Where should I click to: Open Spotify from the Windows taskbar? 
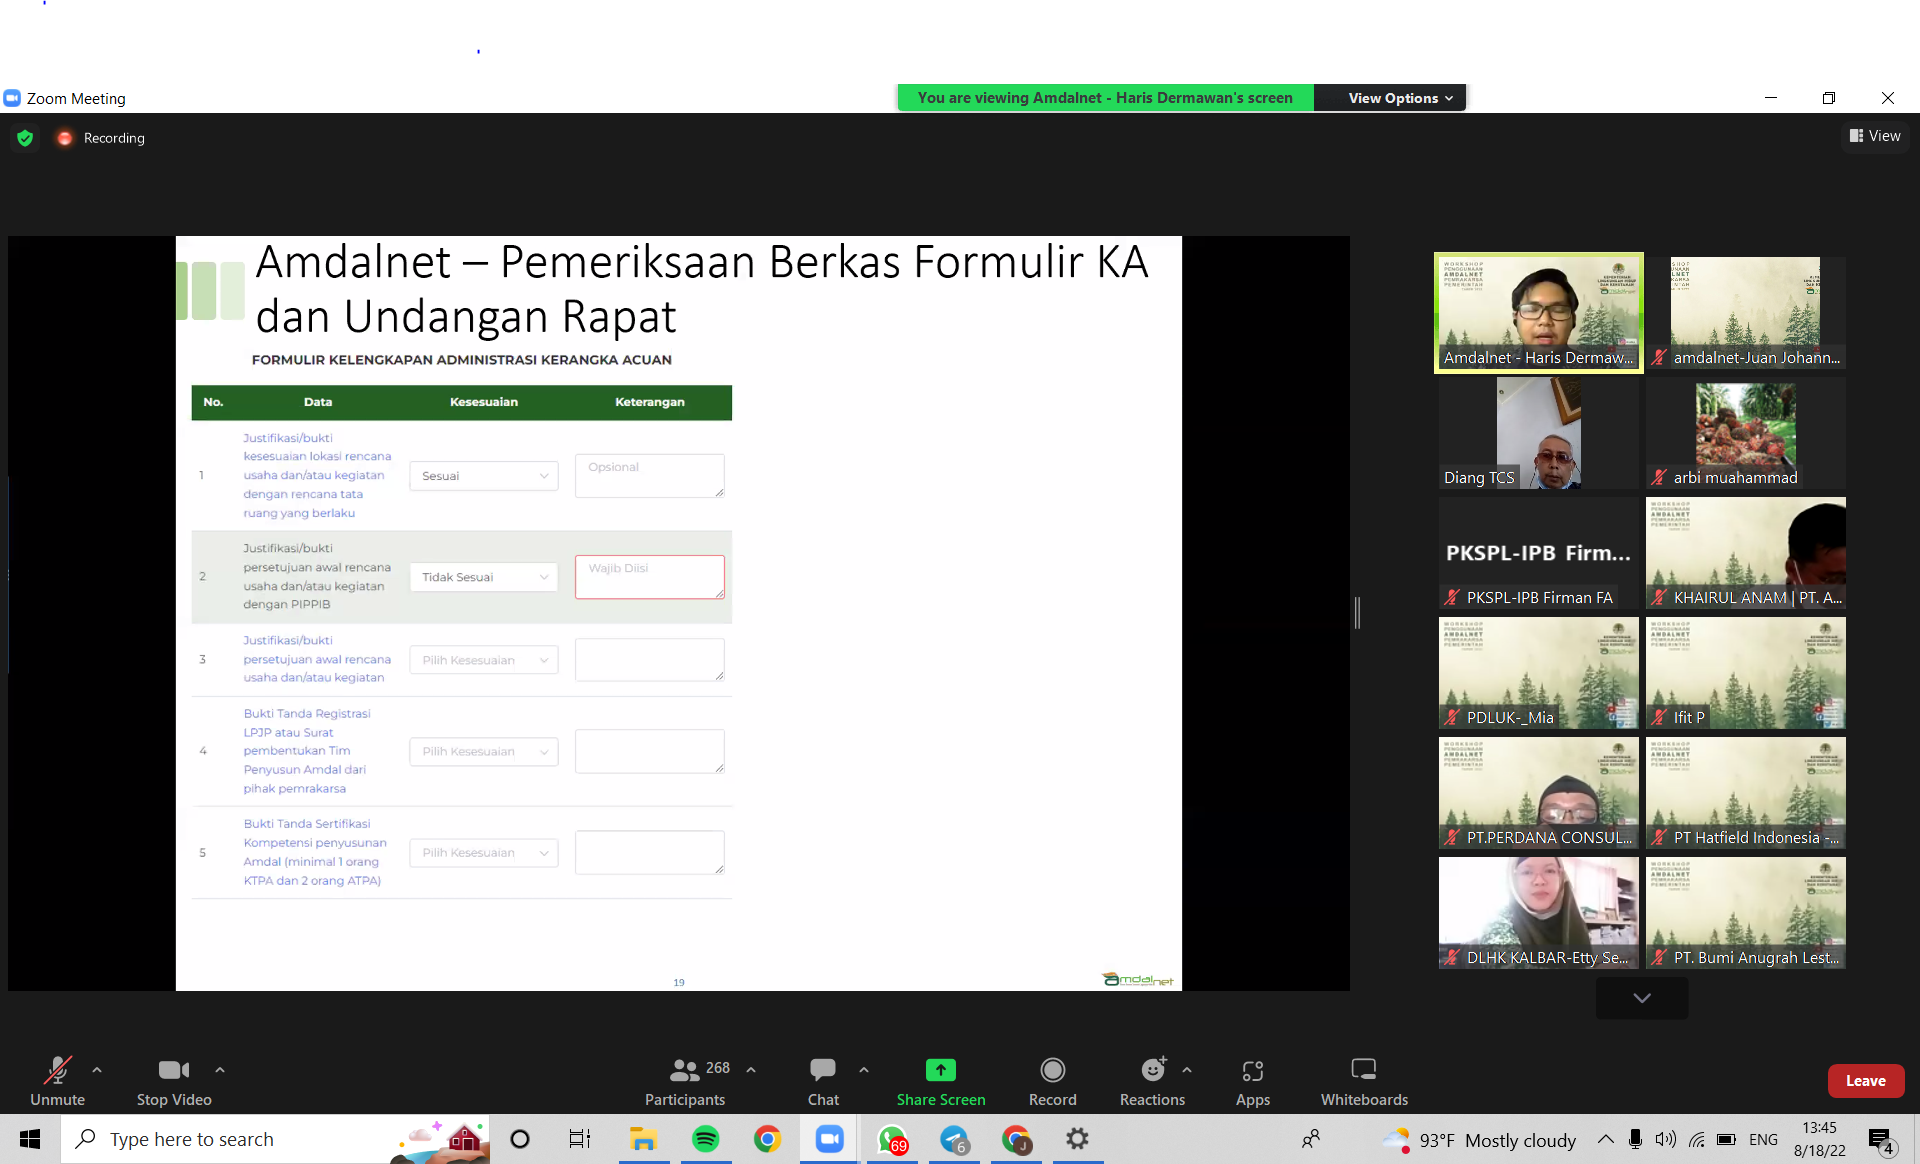706,1139
